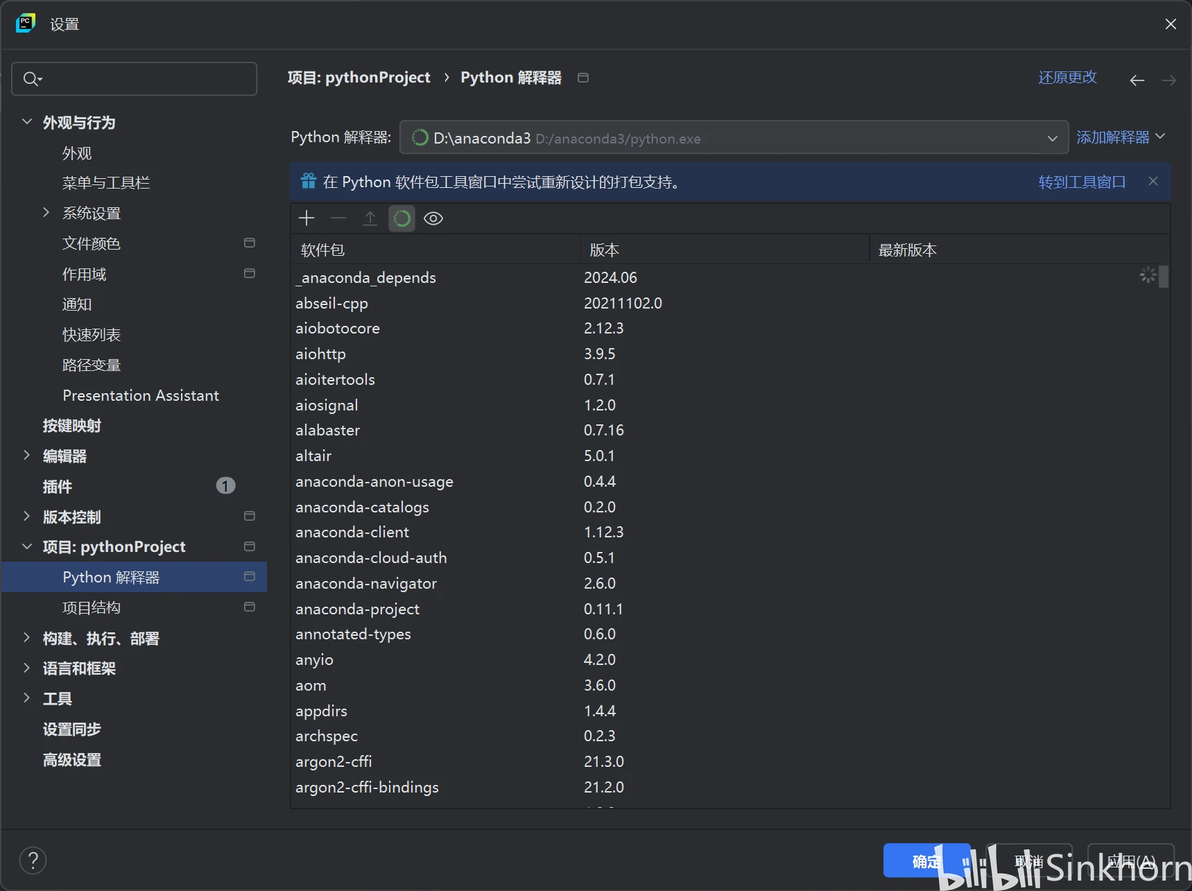This screenshot has height=891, width=1192.
Task: Click the 还原更改 link
Action: pos(1067,78)
